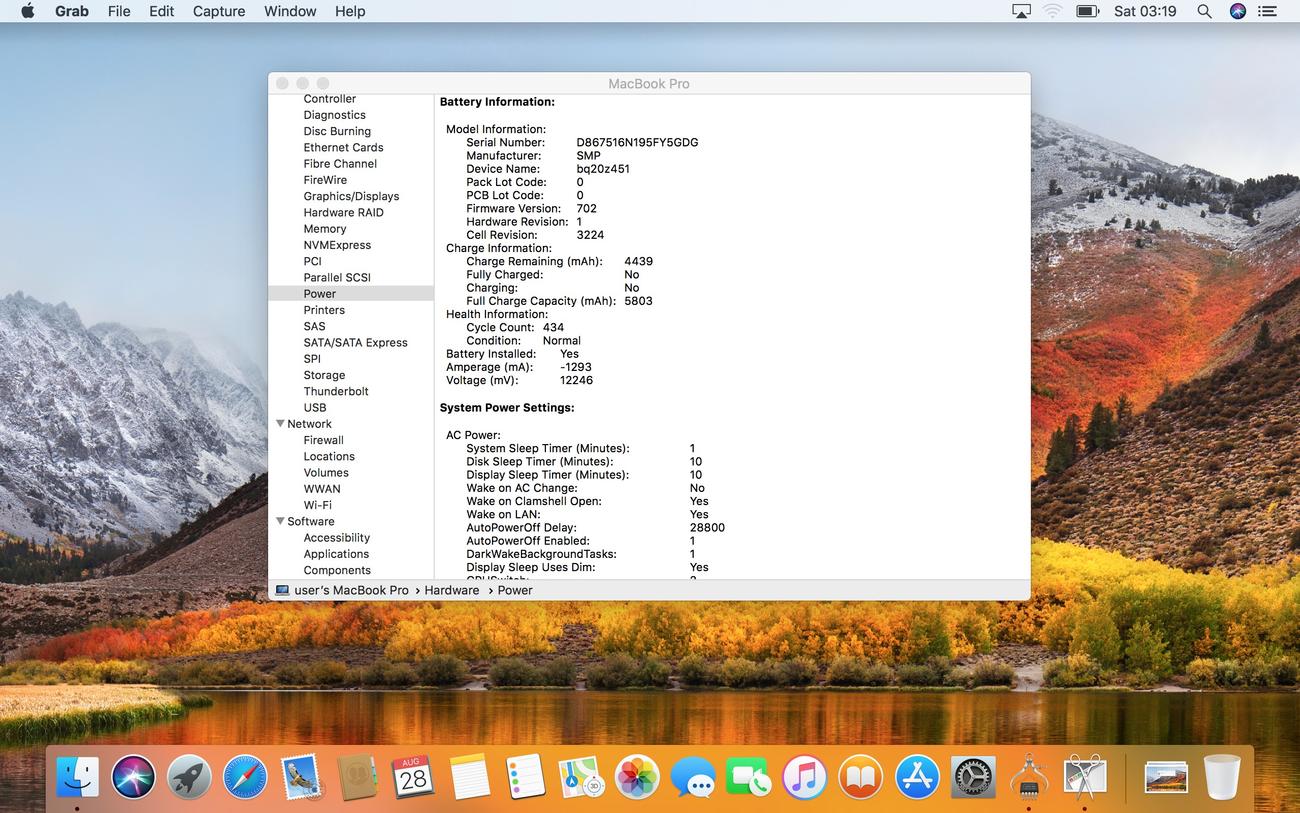The height and width of the screenshot is (813, 1300).
Task: Open the File menu
Action: pyautogui.click(x=119, y=11)
